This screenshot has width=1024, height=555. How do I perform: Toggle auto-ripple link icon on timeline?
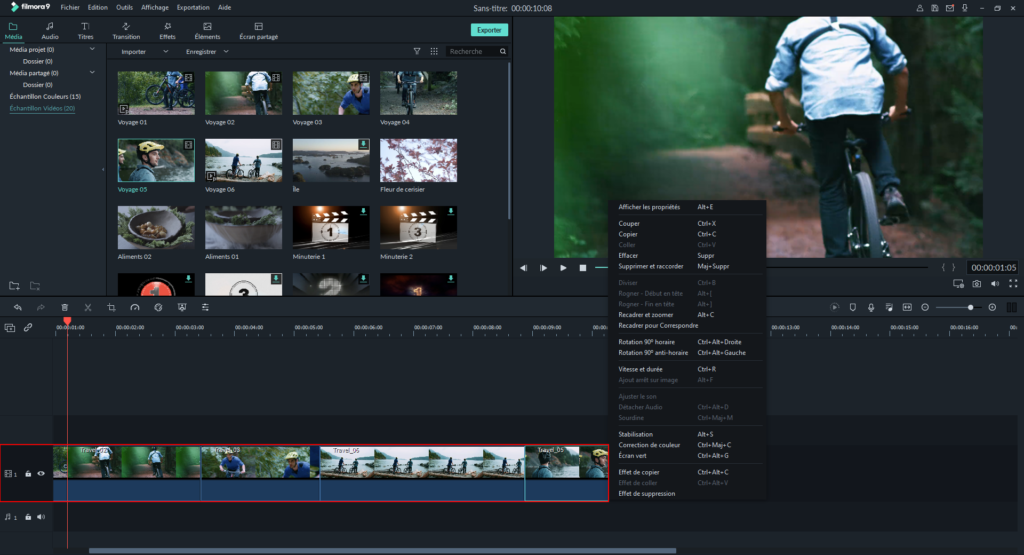28,328
